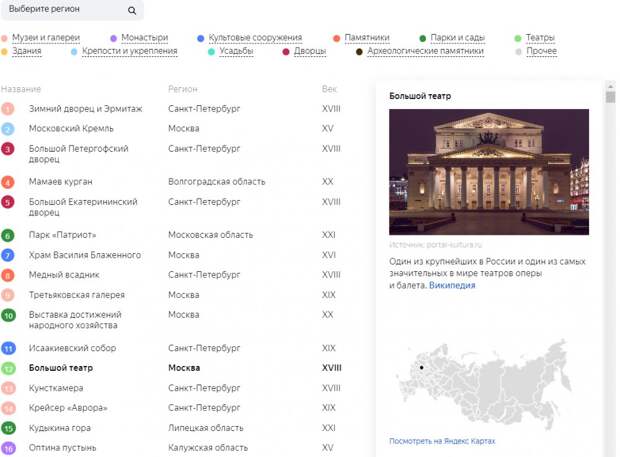This screenshot has height=457, width=620.
Task: Click rank badge 5 for Большой Екатерининский дворец
Action: click(8, 202)
